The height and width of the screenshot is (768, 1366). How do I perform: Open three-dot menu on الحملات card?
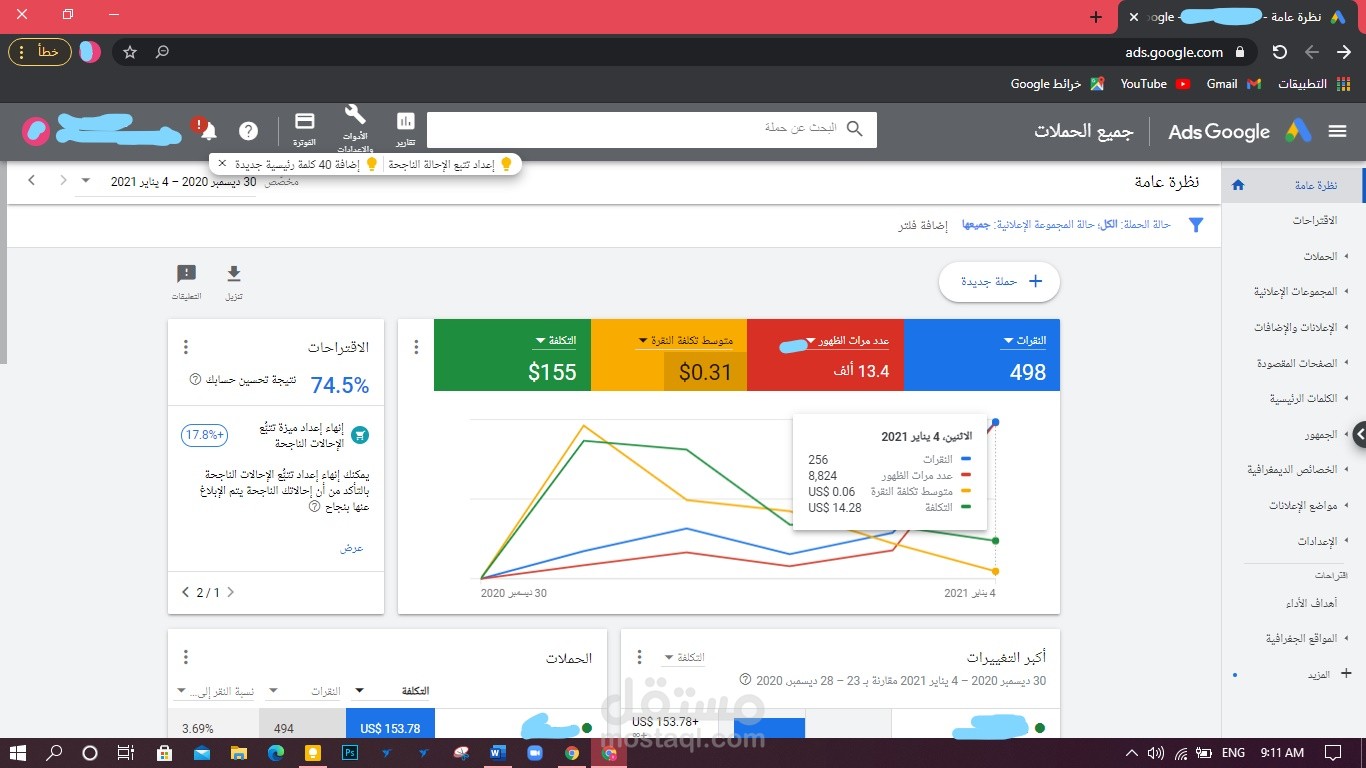click(x=186, y=657)
